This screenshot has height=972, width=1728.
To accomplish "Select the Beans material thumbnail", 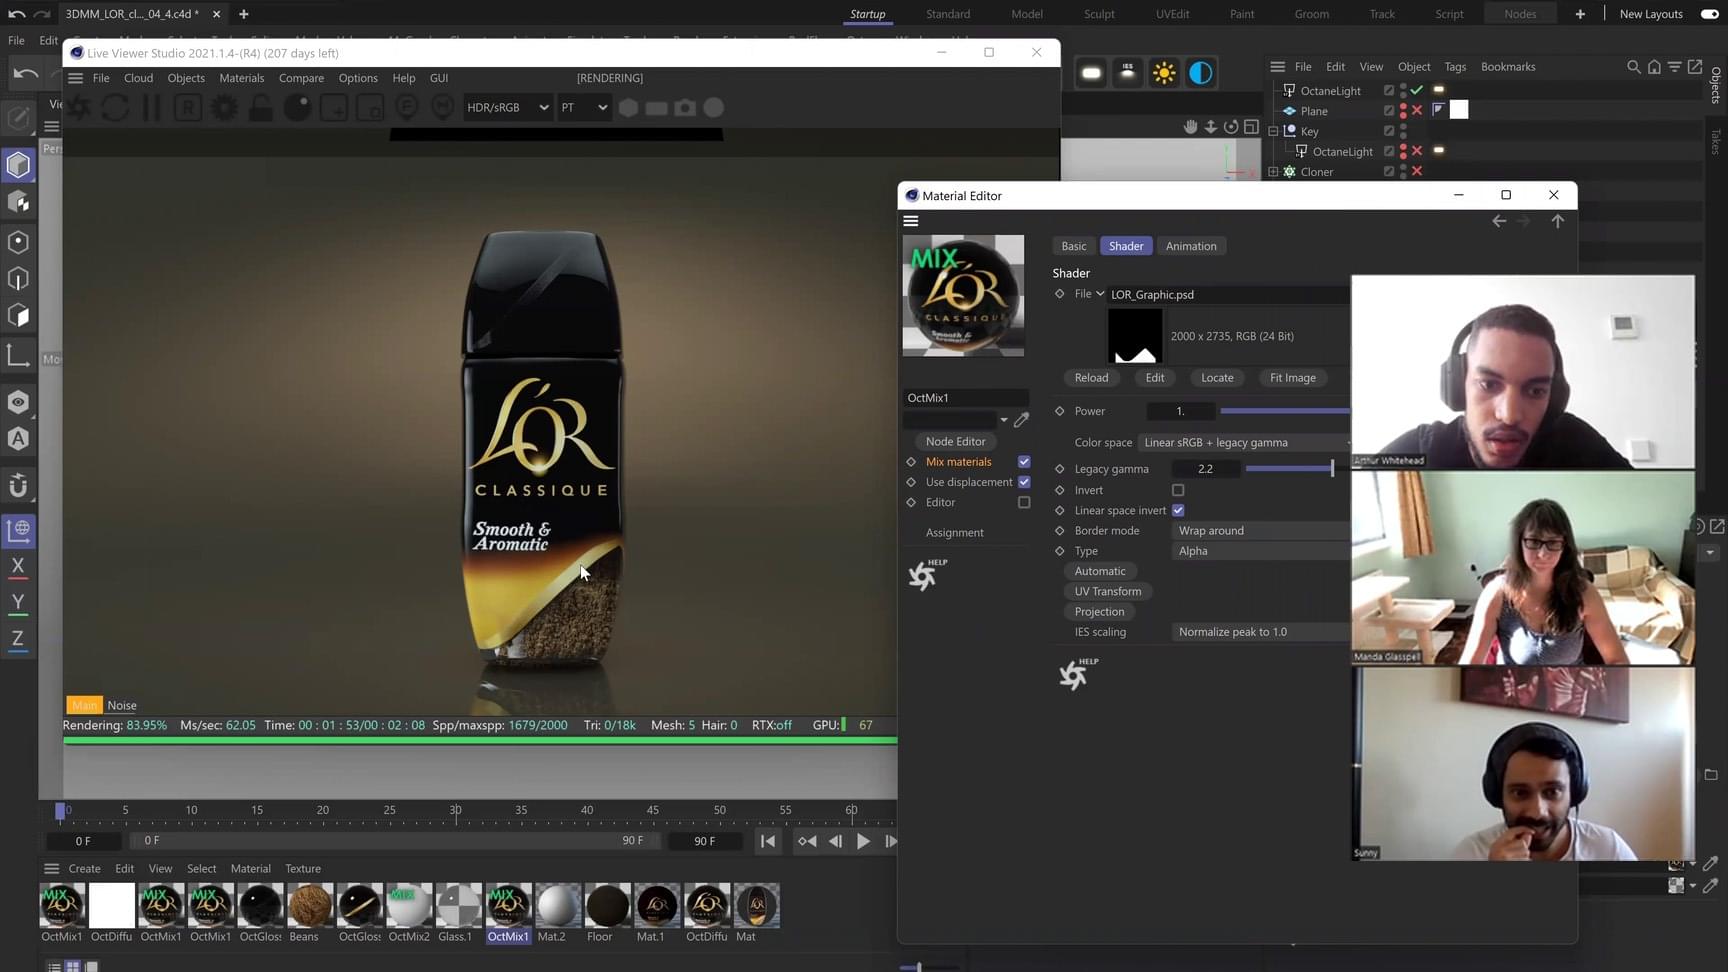I will coord(310,906).
